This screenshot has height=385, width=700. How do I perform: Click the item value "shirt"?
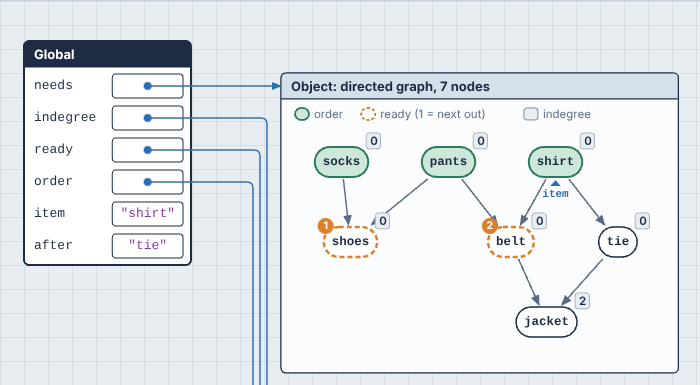[x=148, y=214]
